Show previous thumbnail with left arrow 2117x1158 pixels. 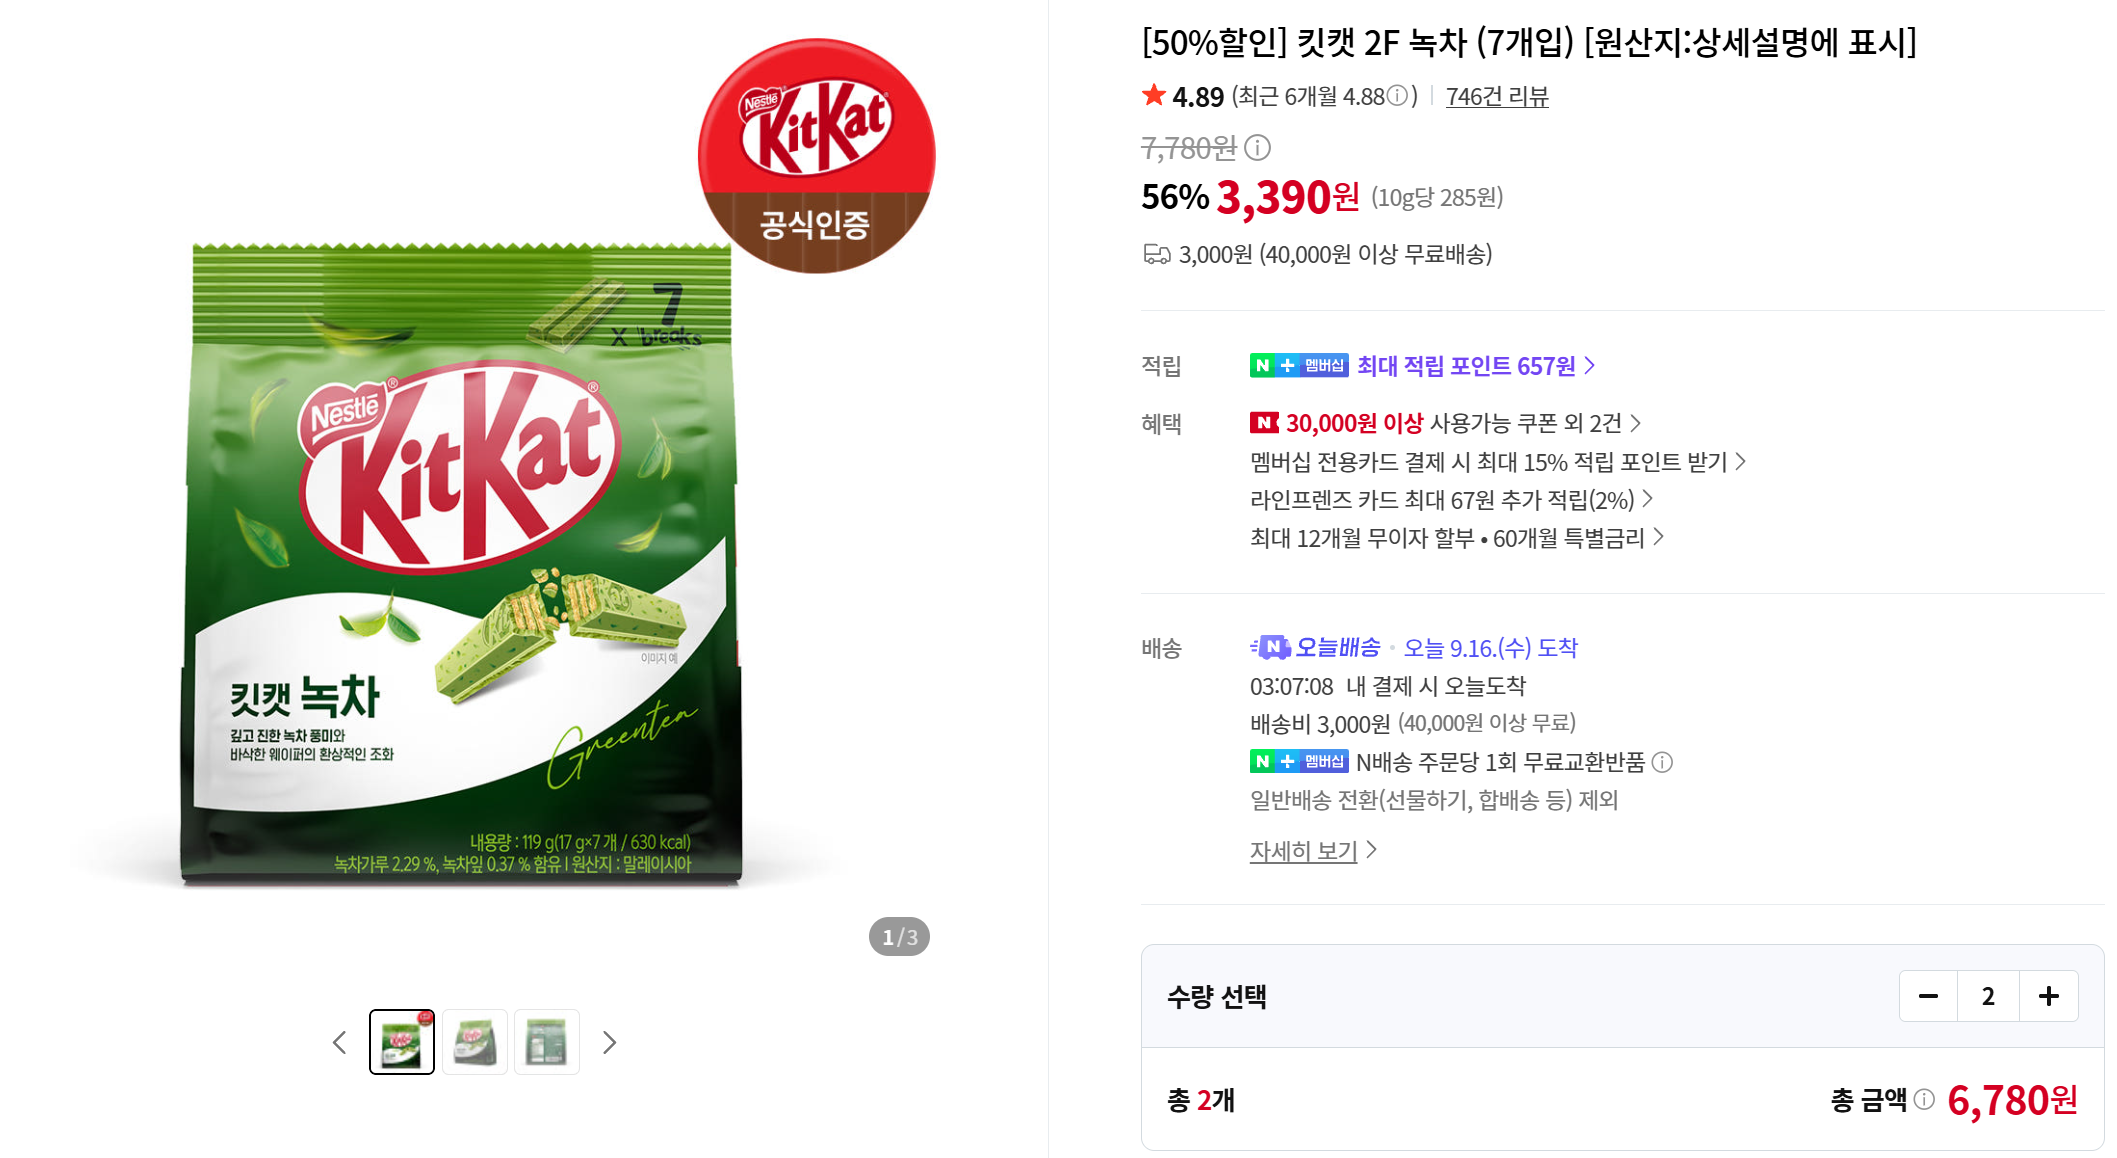point(340,1043)
